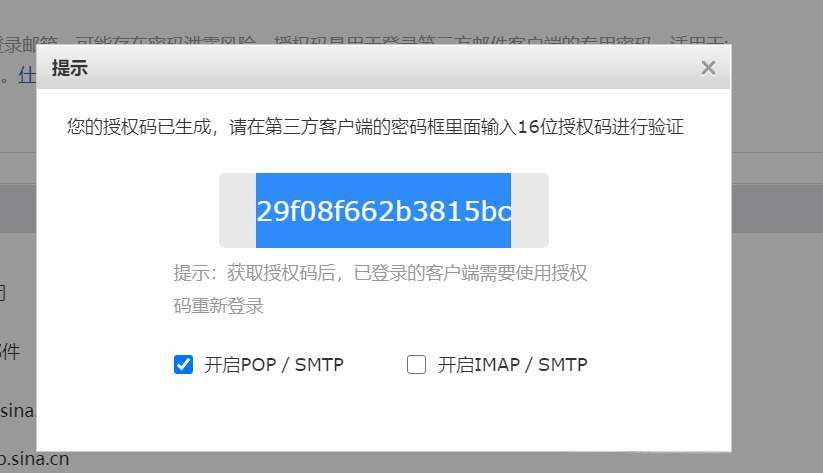Click the 开启IMAP / SMTP label text
Viewport: 823px width, 473px height.
513,364
